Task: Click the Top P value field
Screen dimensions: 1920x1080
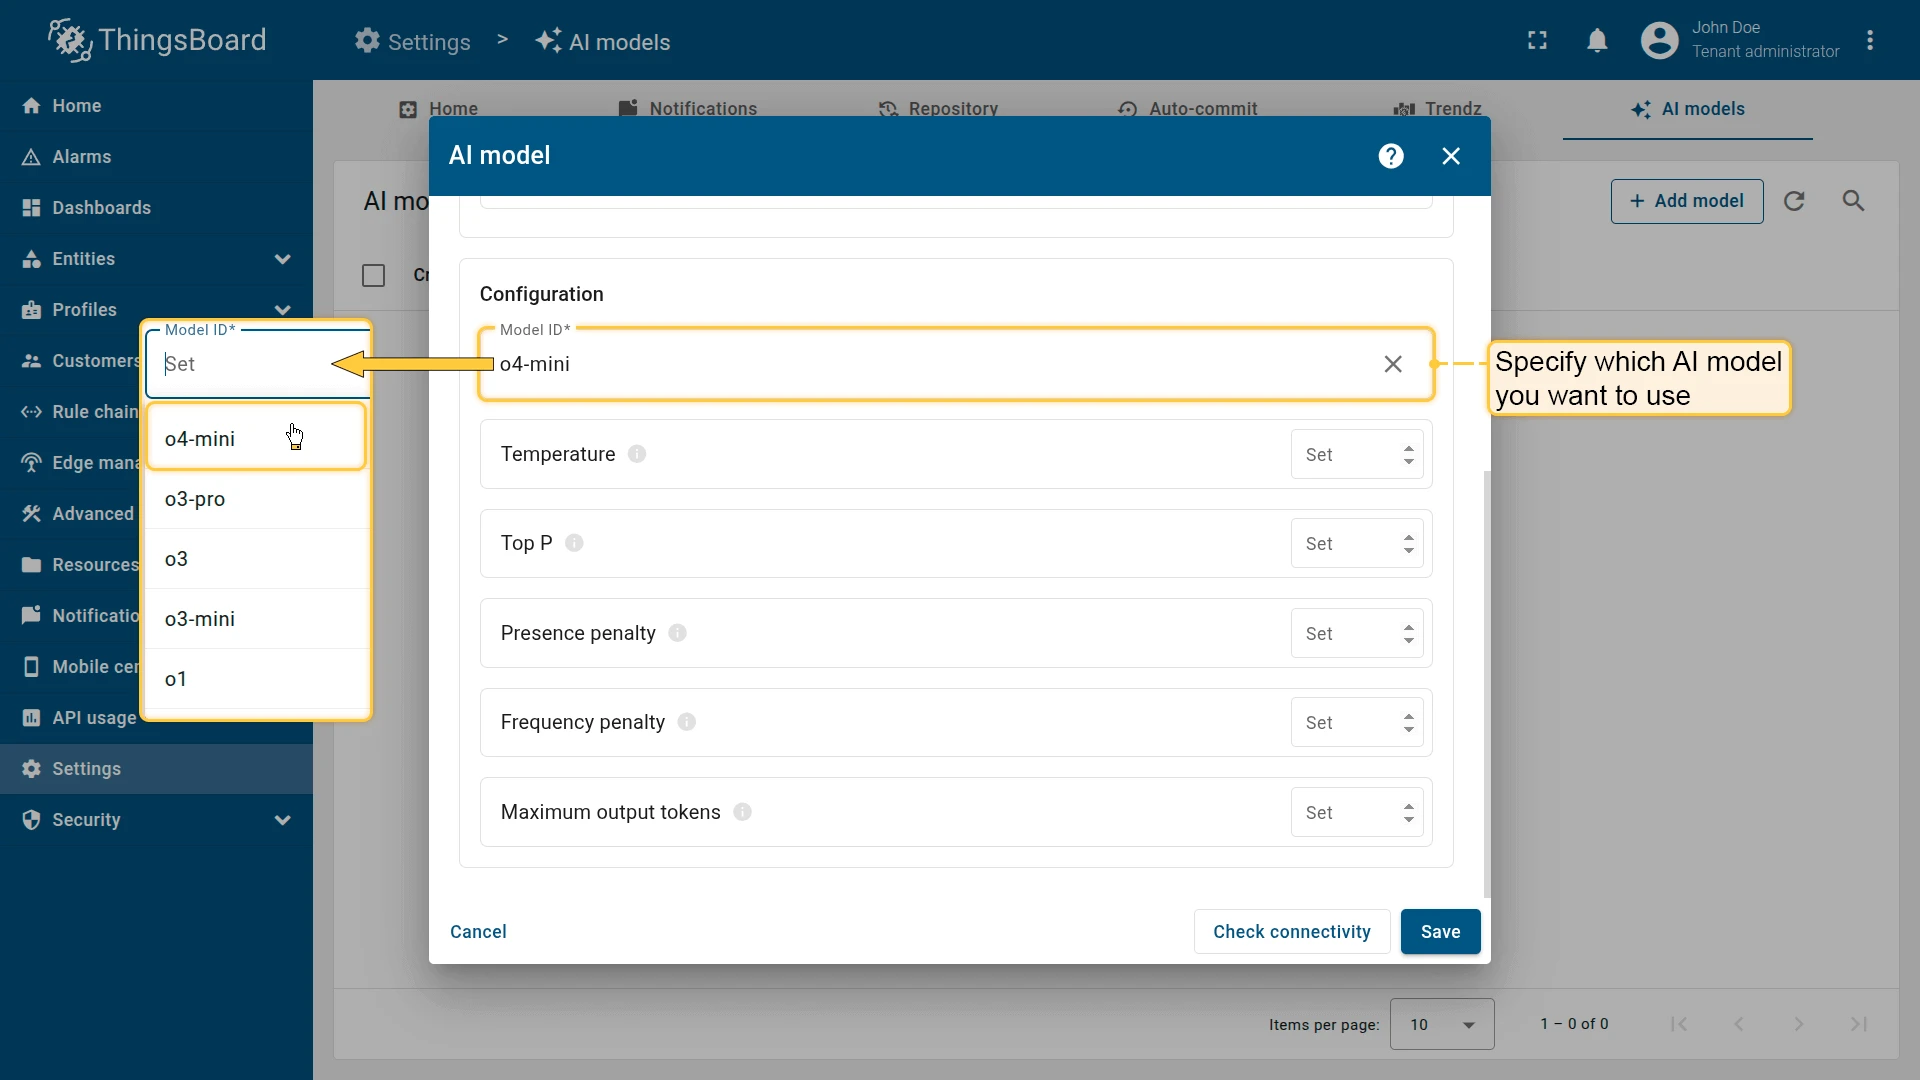Action: coord(1357,543)
